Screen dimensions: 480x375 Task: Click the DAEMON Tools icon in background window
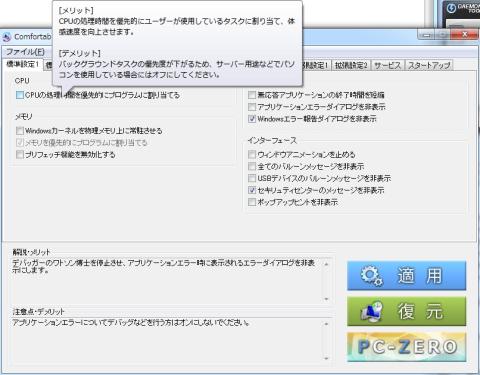click(451, 8)
